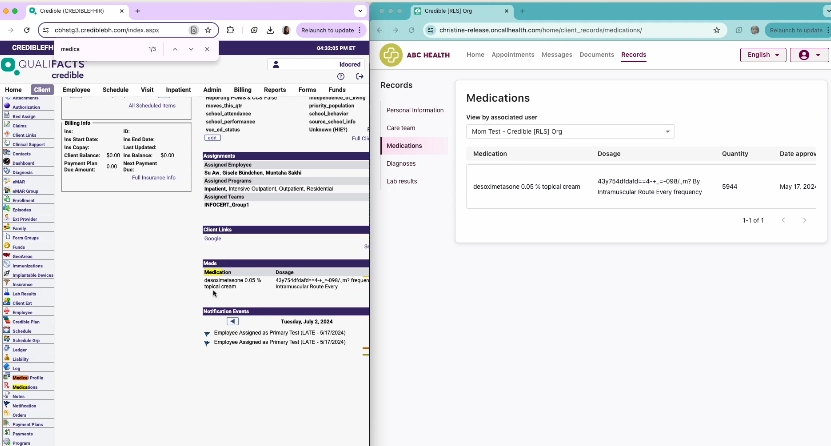Reload the Credible browser page
This screenshot has height=446, width=831.
click(26, 30)
